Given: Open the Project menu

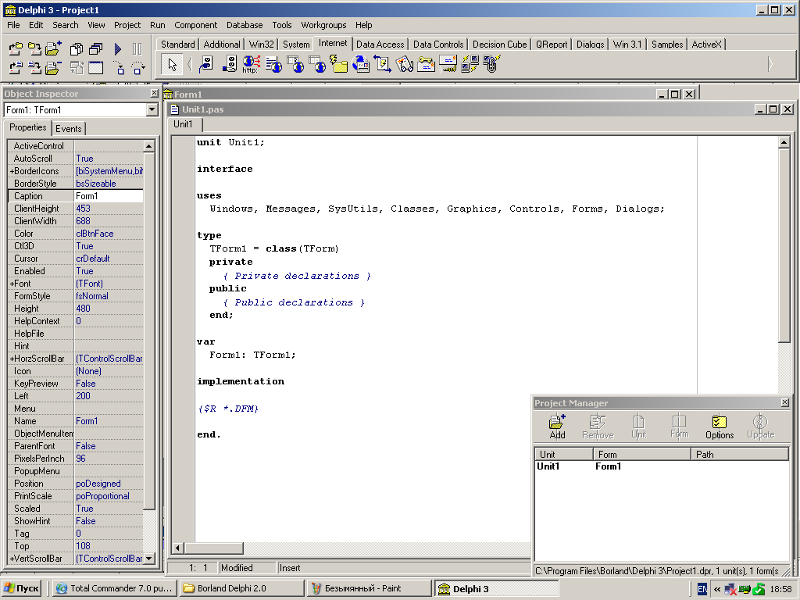Looking at the screenshot, I should click(x=127, y=25).
